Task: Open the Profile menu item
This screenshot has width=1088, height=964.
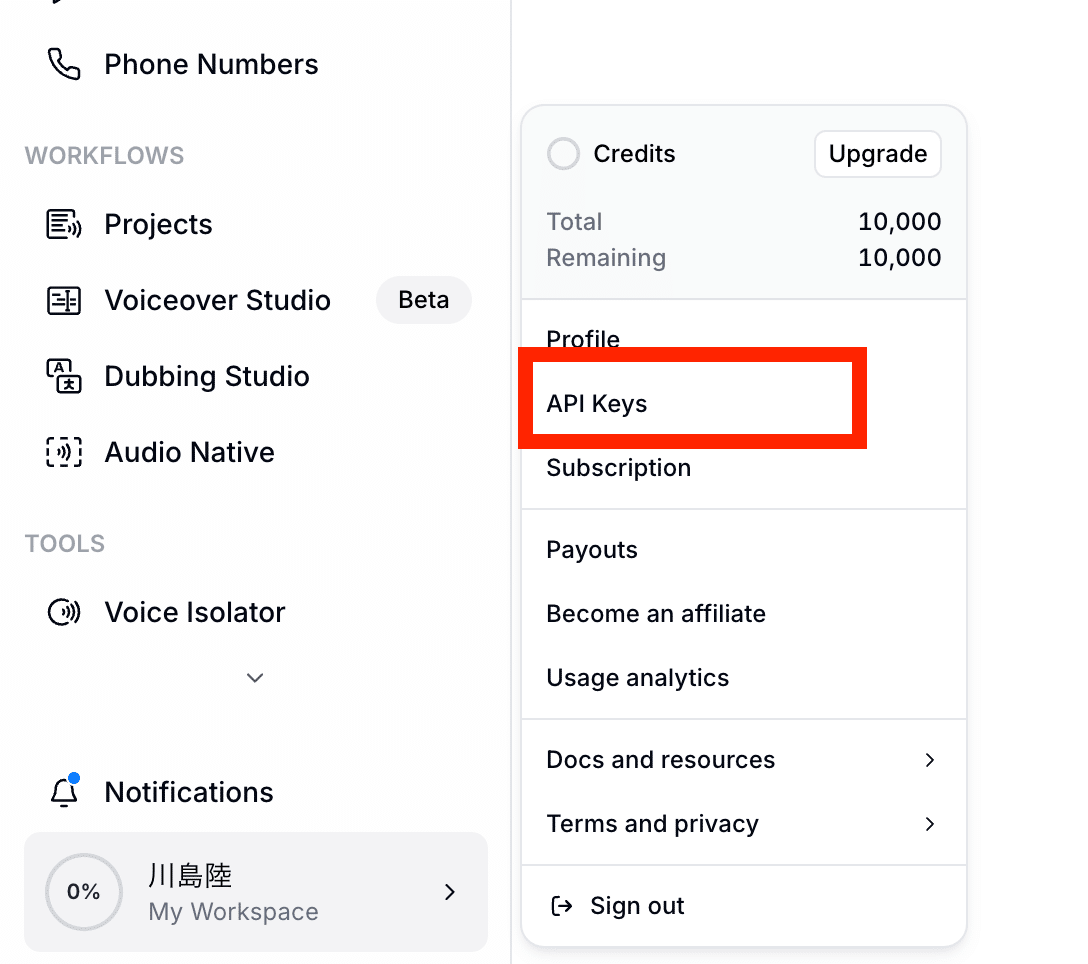Action: point(583,339)
